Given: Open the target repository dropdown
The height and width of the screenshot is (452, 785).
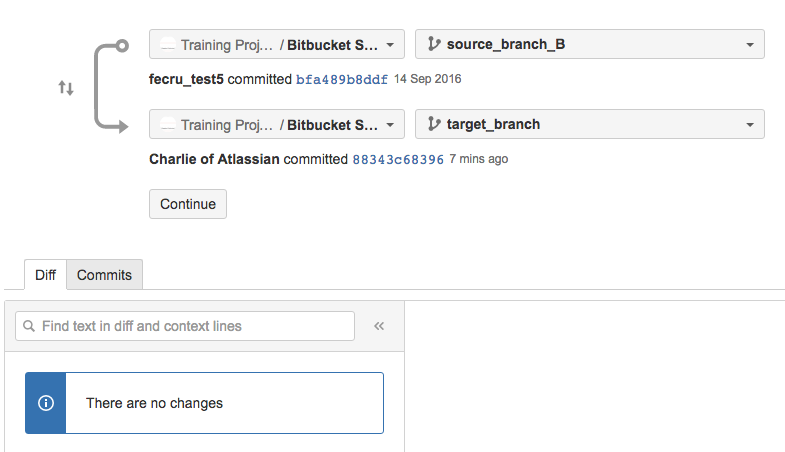Looking at the screenshot, I should click(277, 125).
